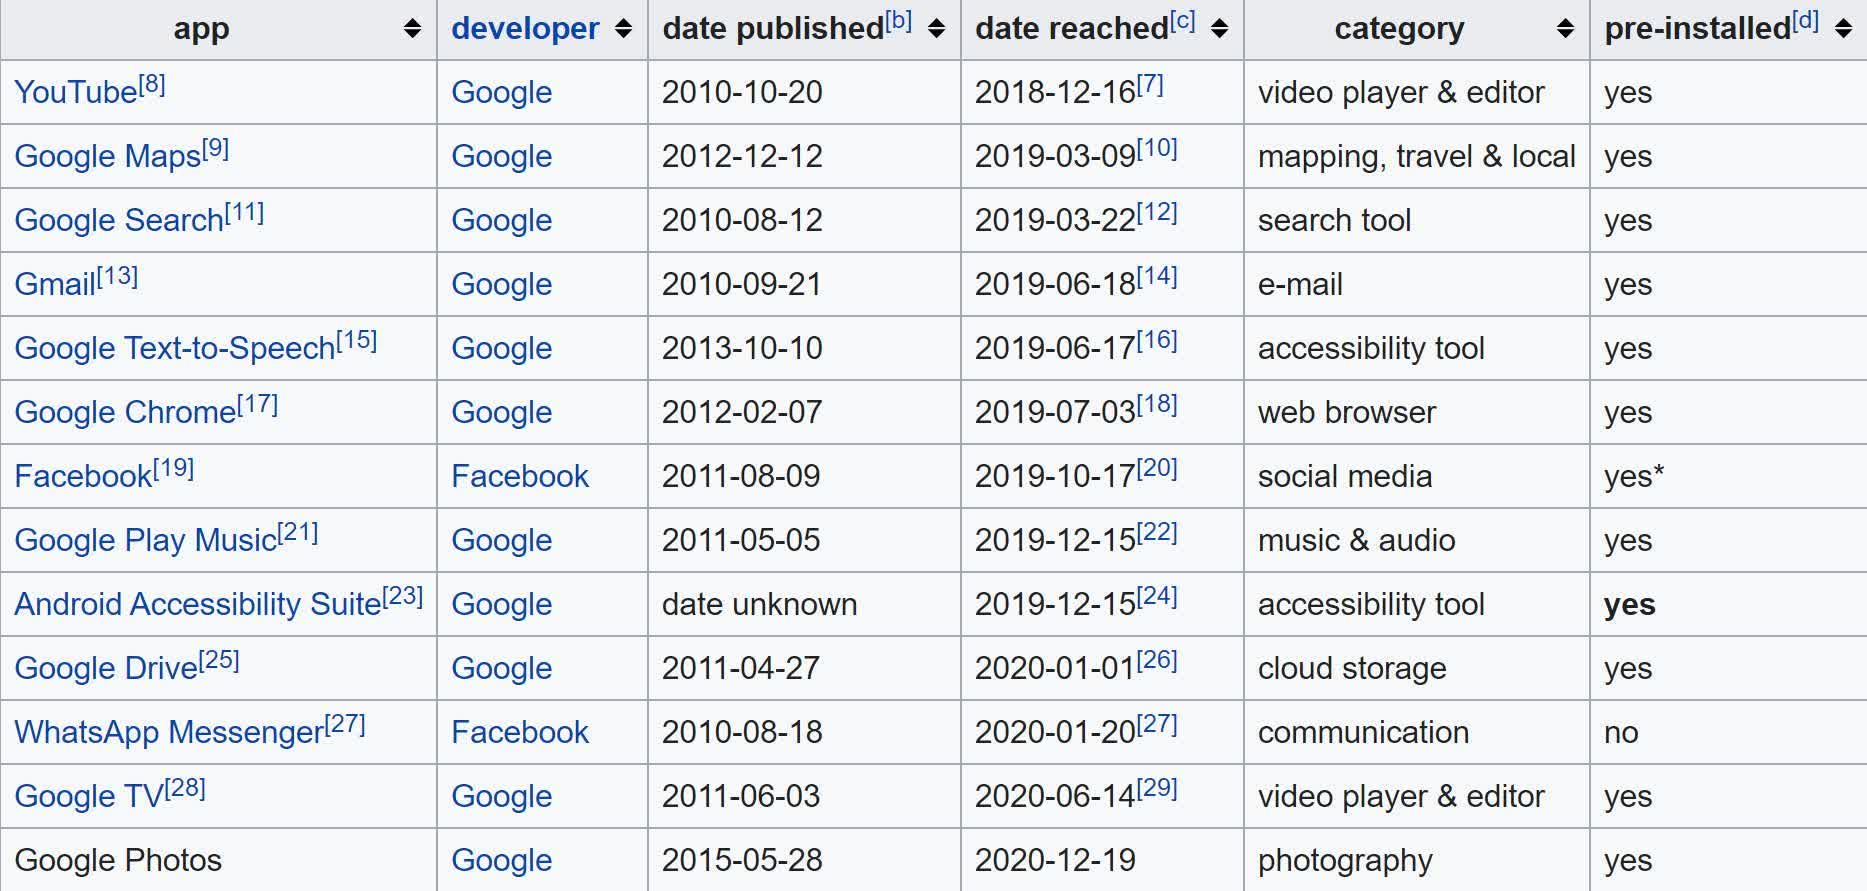Image resolution: width=1867 pixels, height=891 pixels.
Task: Sort by pre-installed column arrows
Action: (1843, 29)
